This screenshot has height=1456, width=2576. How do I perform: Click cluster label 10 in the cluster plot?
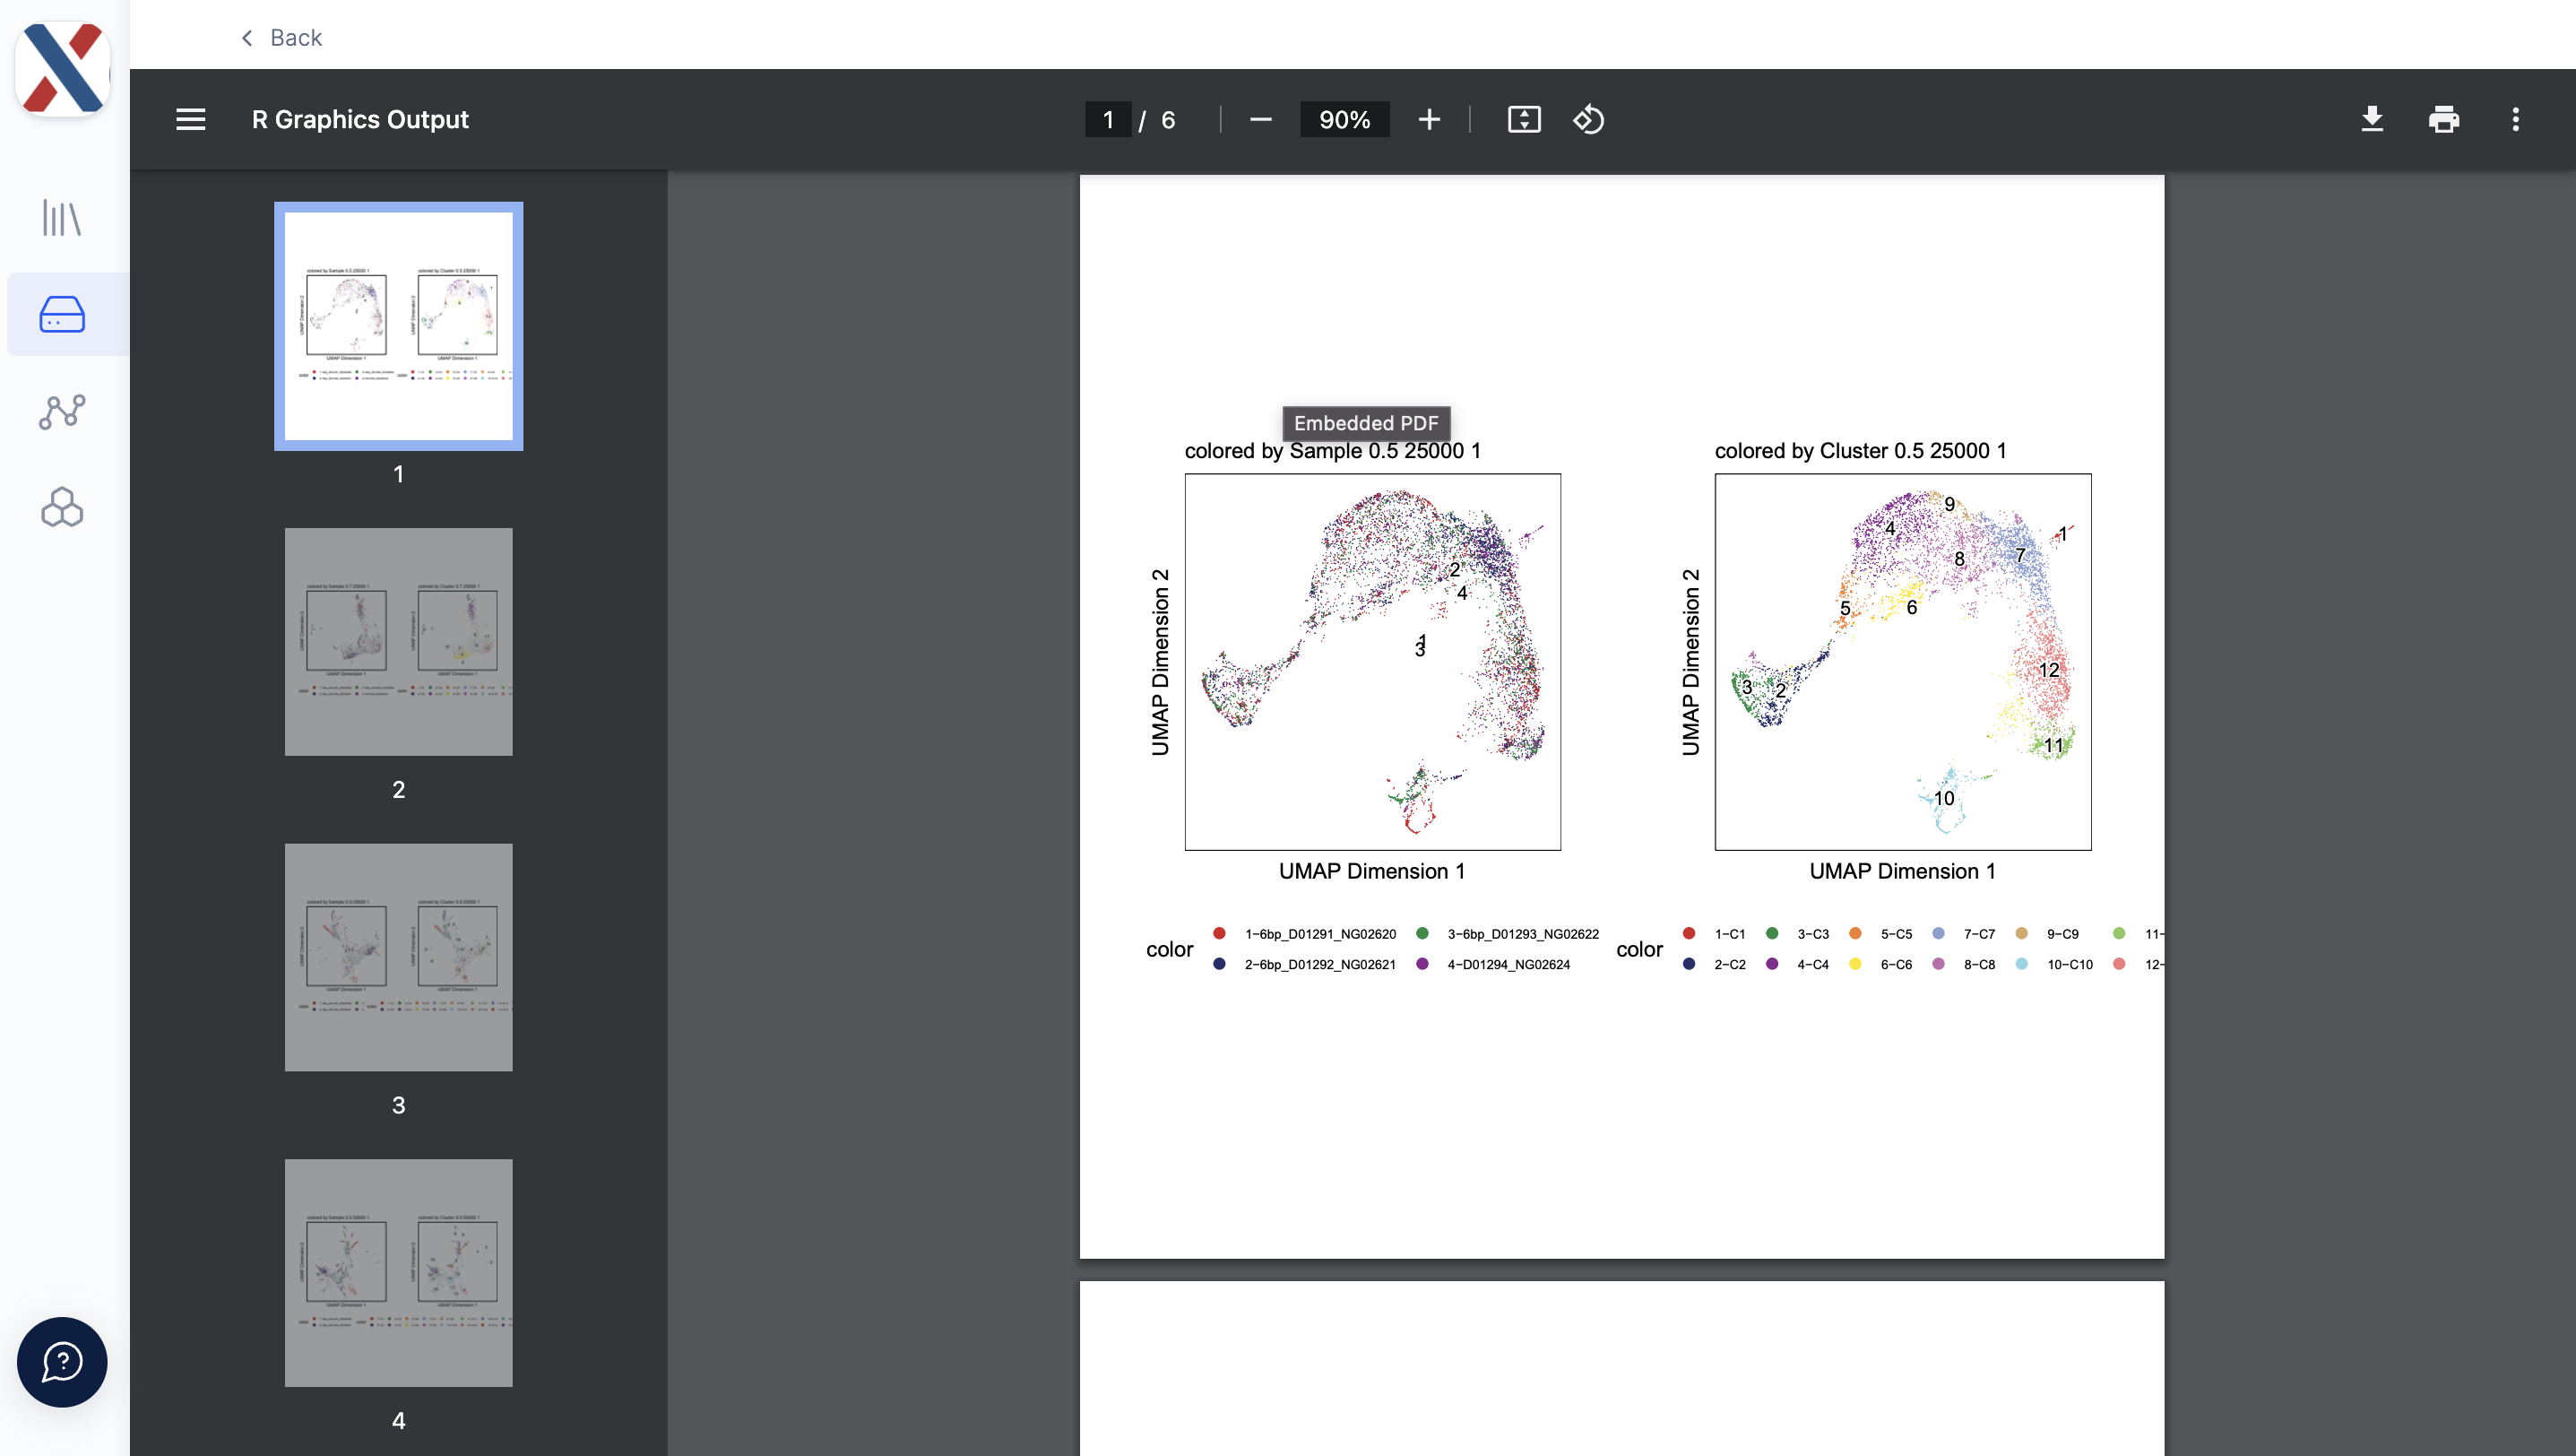point(1944,798)
